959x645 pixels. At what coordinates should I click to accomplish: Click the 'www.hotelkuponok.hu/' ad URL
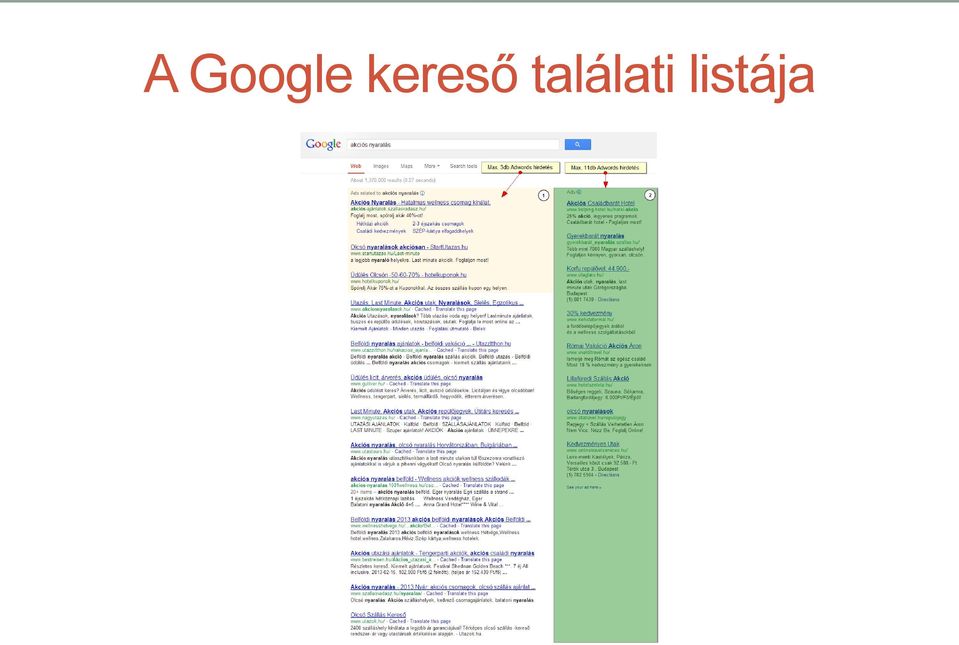(x=374, y=282)
